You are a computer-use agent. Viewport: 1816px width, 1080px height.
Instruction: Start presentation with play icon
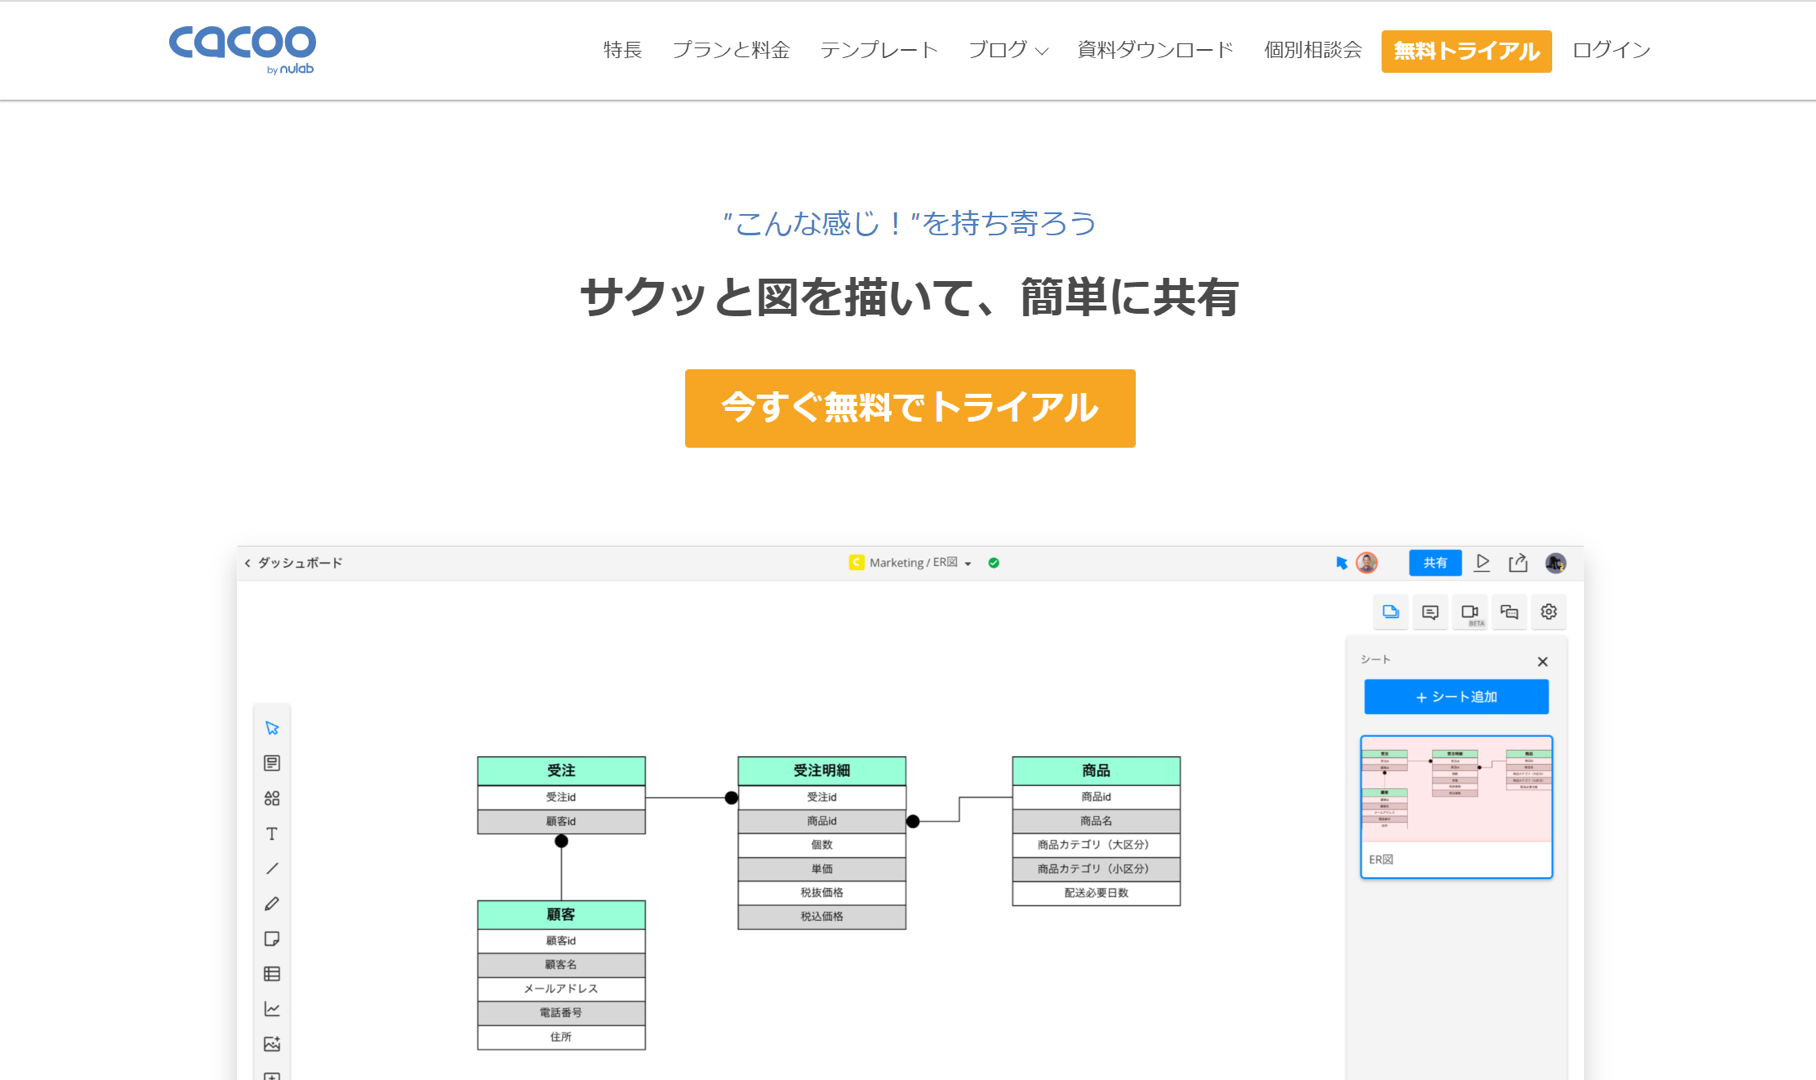pos(1482,563)
